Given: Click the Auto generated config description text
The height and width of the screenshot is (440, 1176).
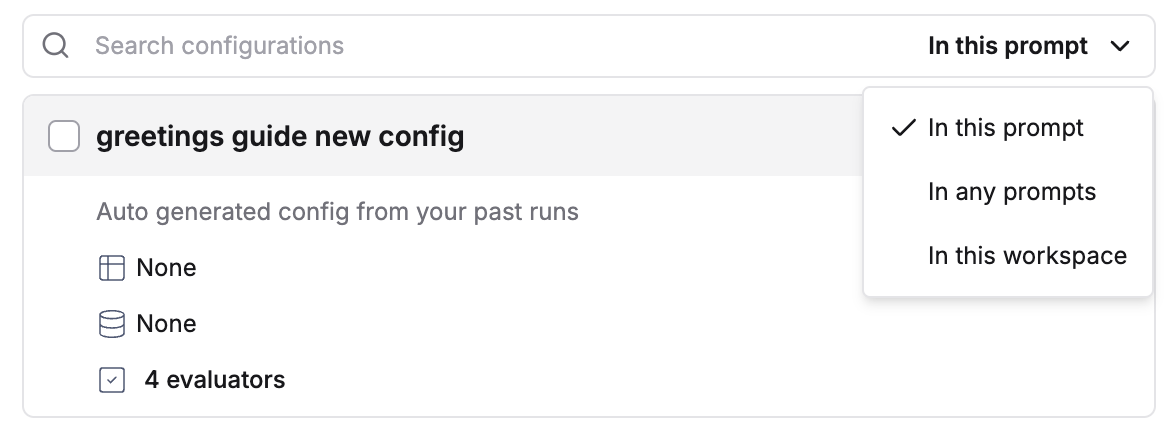Looking at the screenshot, I should (338, 212).
